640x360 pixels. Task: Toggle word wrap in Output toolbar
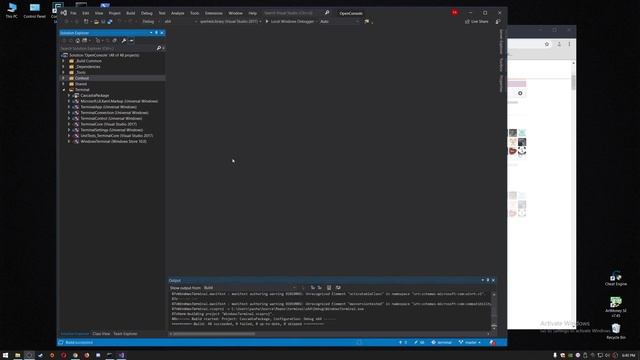coord(338,288)
